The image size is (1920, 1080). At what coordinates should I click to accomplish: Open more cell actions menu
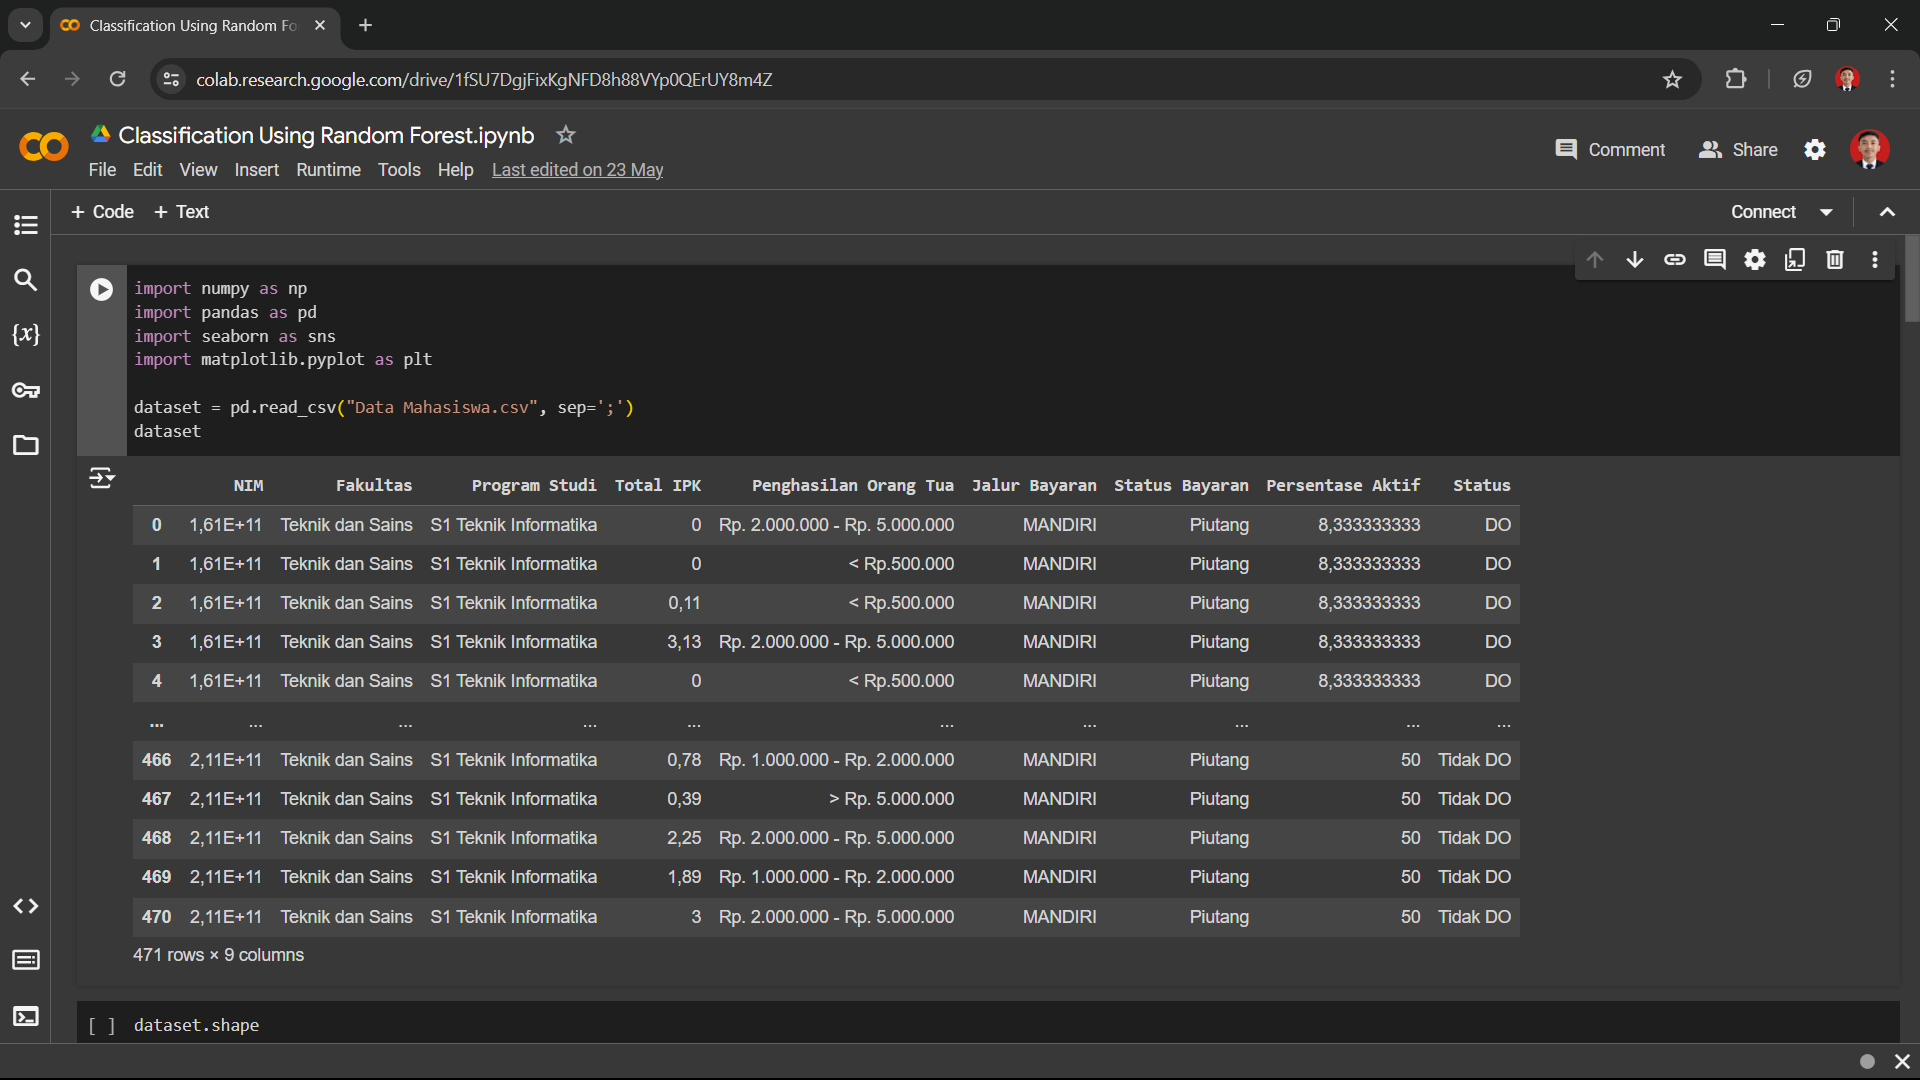click(1875, 260)
